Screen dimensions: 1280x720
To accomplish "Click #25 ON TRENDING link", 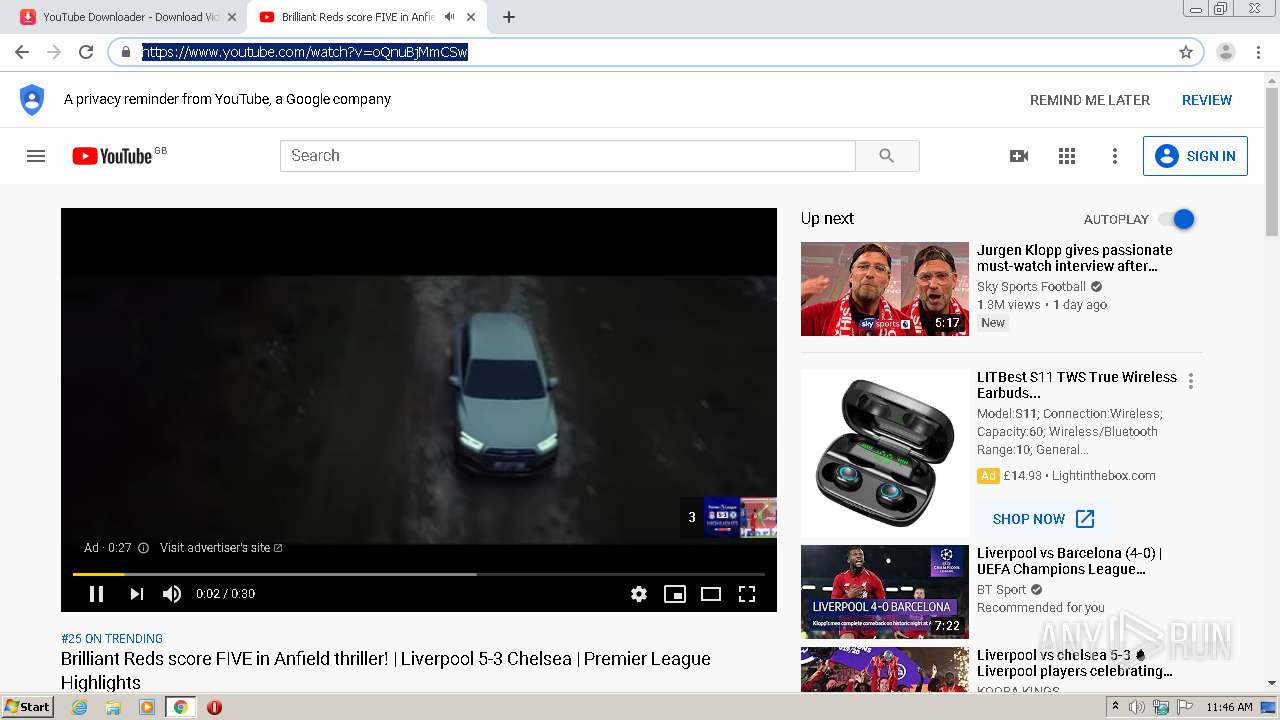I will [112, 638].
